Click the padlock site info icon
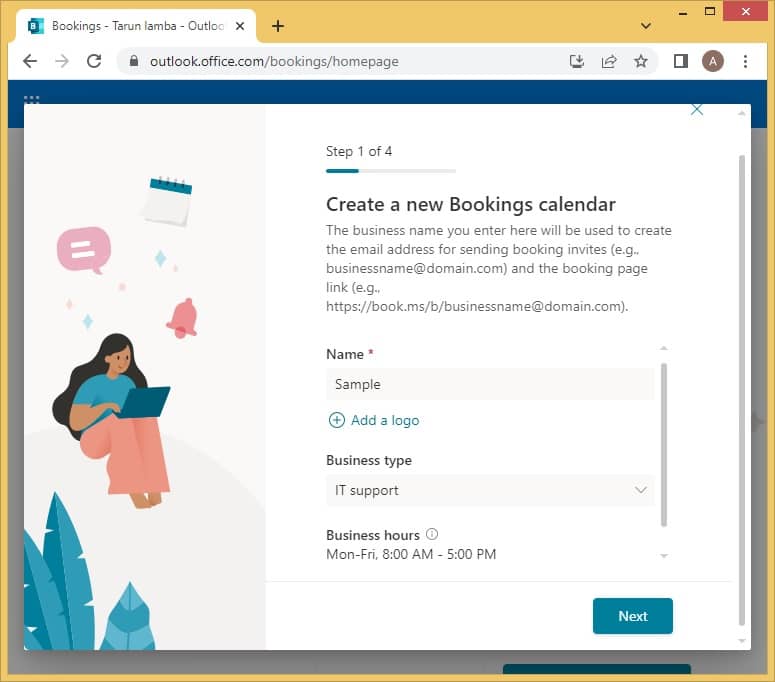The width and height of the screenshot is (775, 682). [x=133, y=61]
